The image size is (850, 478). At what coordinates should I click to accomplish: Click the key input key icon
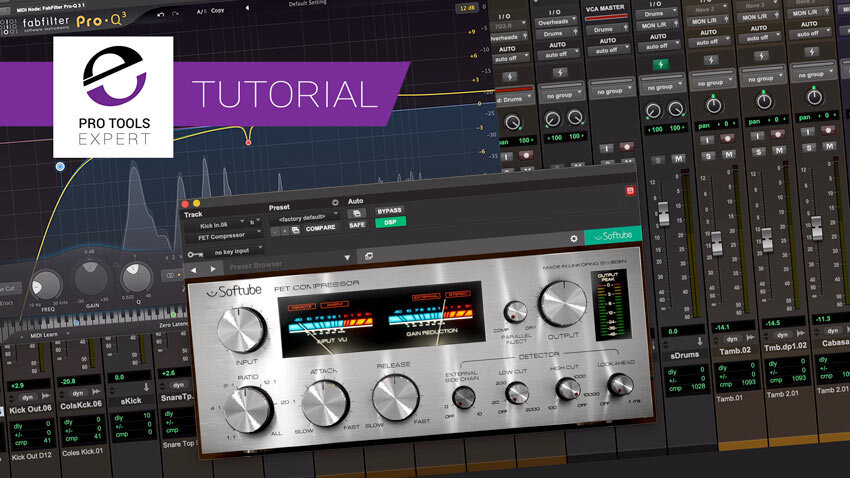[x=195, y=254]
